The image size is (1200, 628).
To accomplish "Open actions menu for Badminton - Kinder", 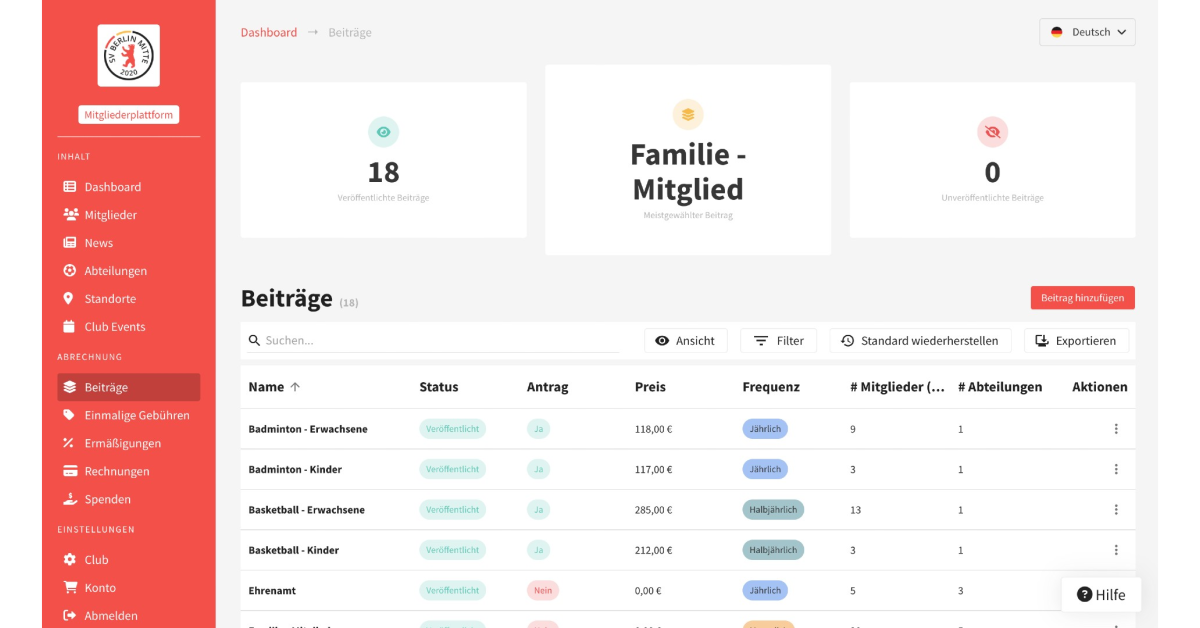I will coord(1116,469).
